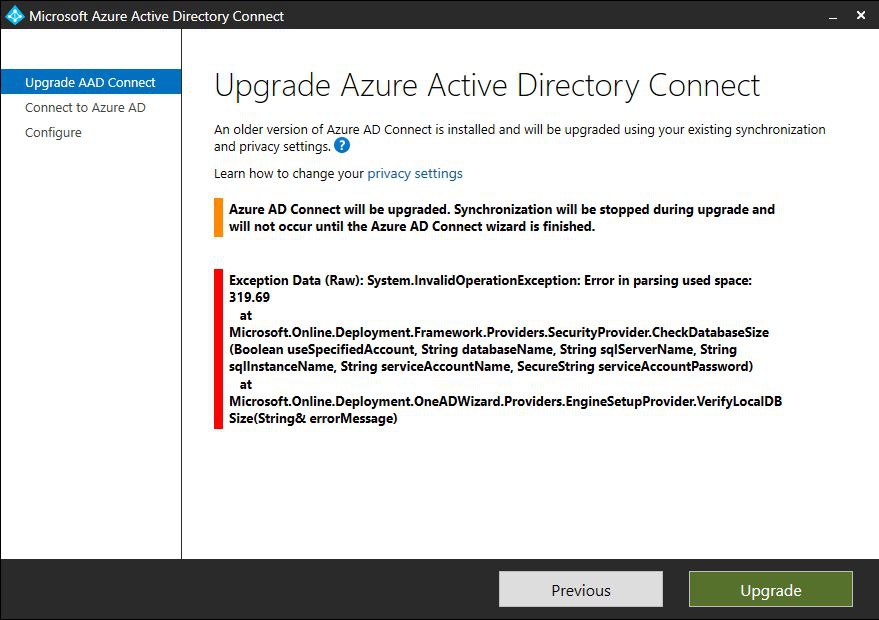The image size is (879, 620).
Task: Open the Configure step in sidebar
Action: point(53,132)
